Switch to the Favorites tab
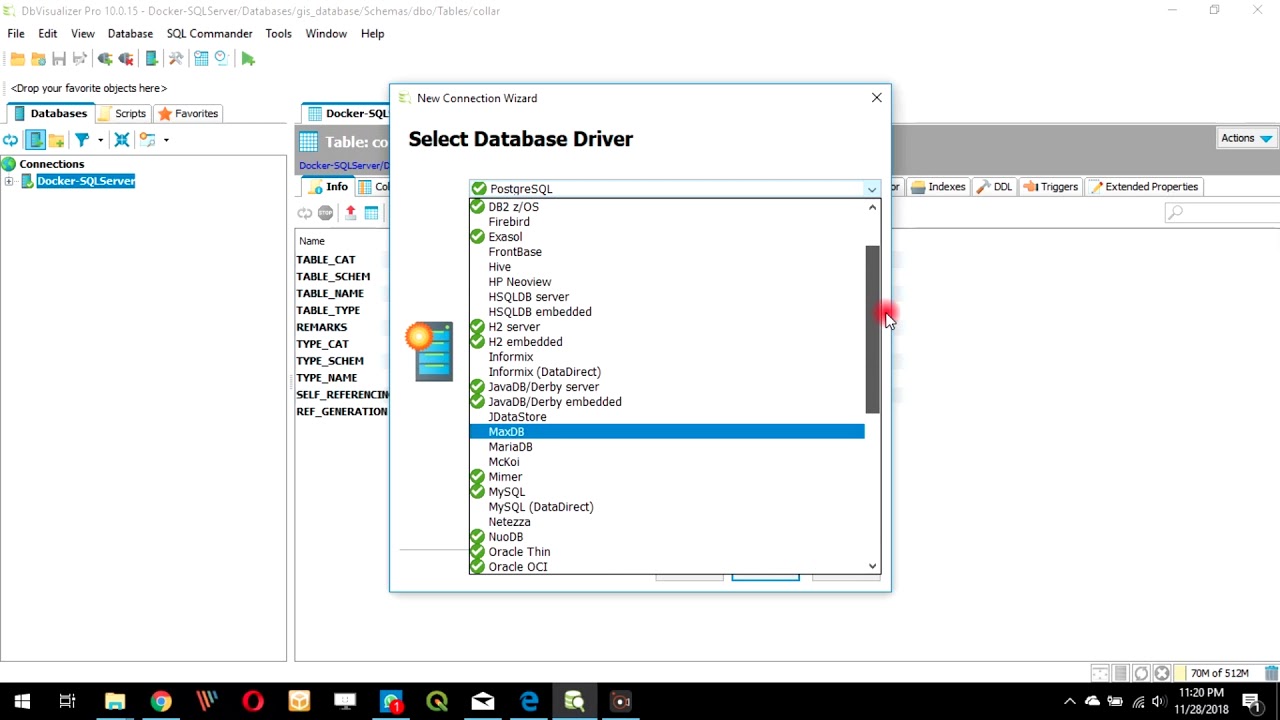 pos(188,113)
